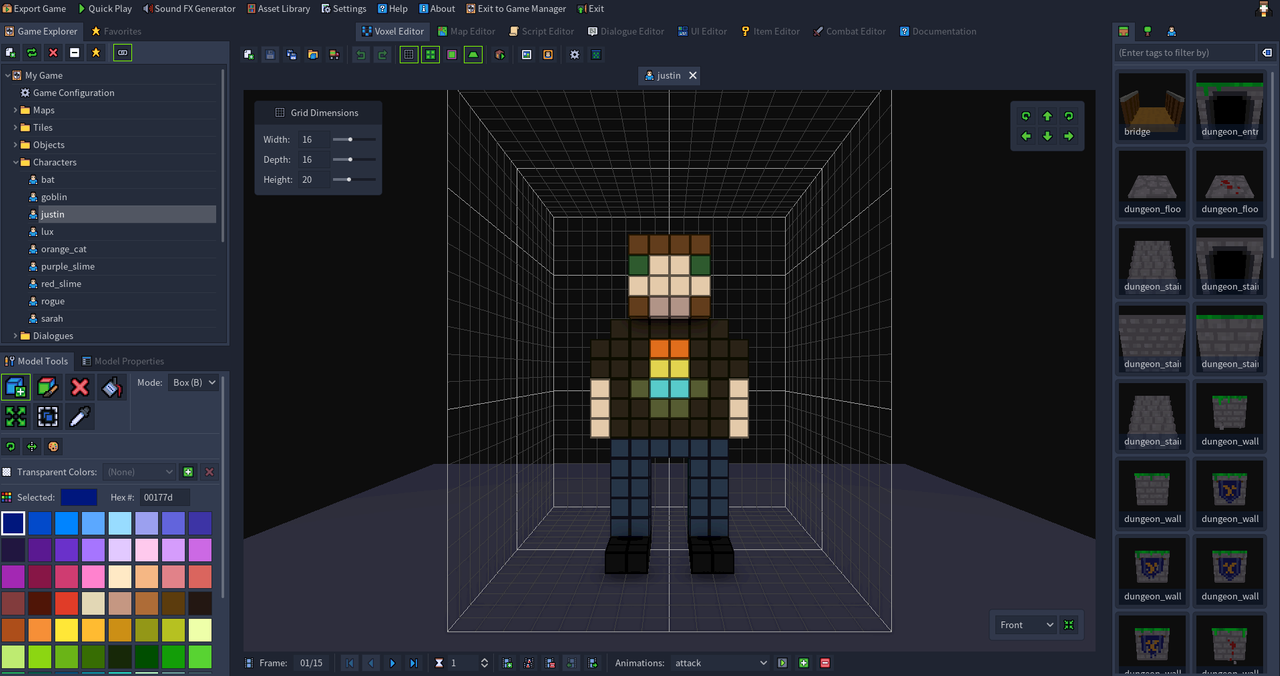Delete the animation with red minus
Viewport: 1280px width, 676px height.
pyautogui.click(x=825, y=663)
